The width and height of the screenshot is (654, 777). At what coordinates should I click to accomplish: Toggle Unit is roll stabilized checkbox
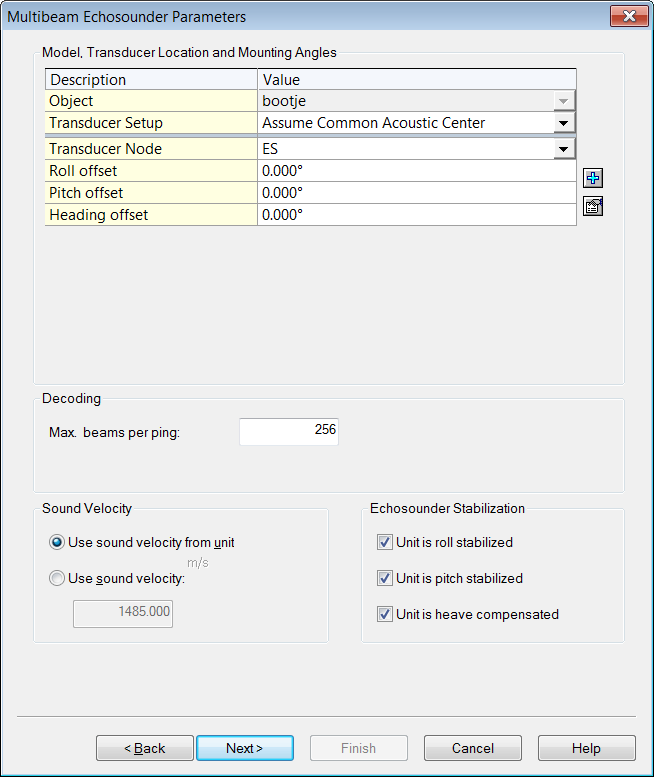385,543
